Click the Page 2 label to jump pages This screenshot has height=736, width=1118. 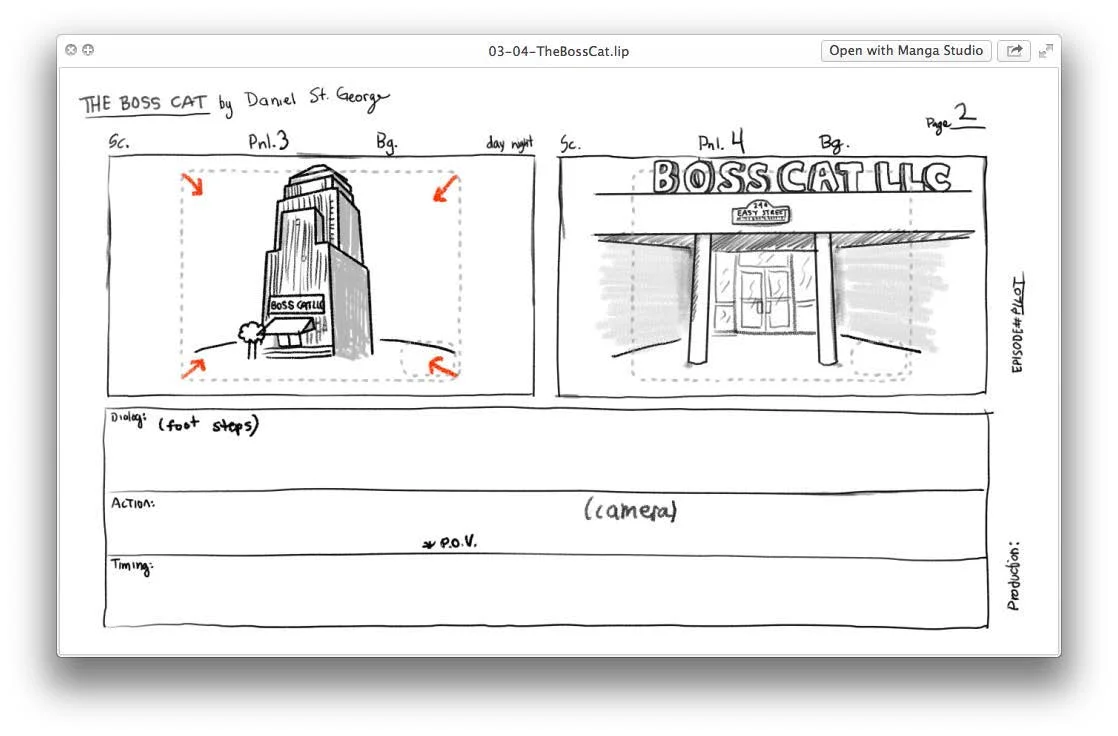pyautogui.click(x=951, y=119)
